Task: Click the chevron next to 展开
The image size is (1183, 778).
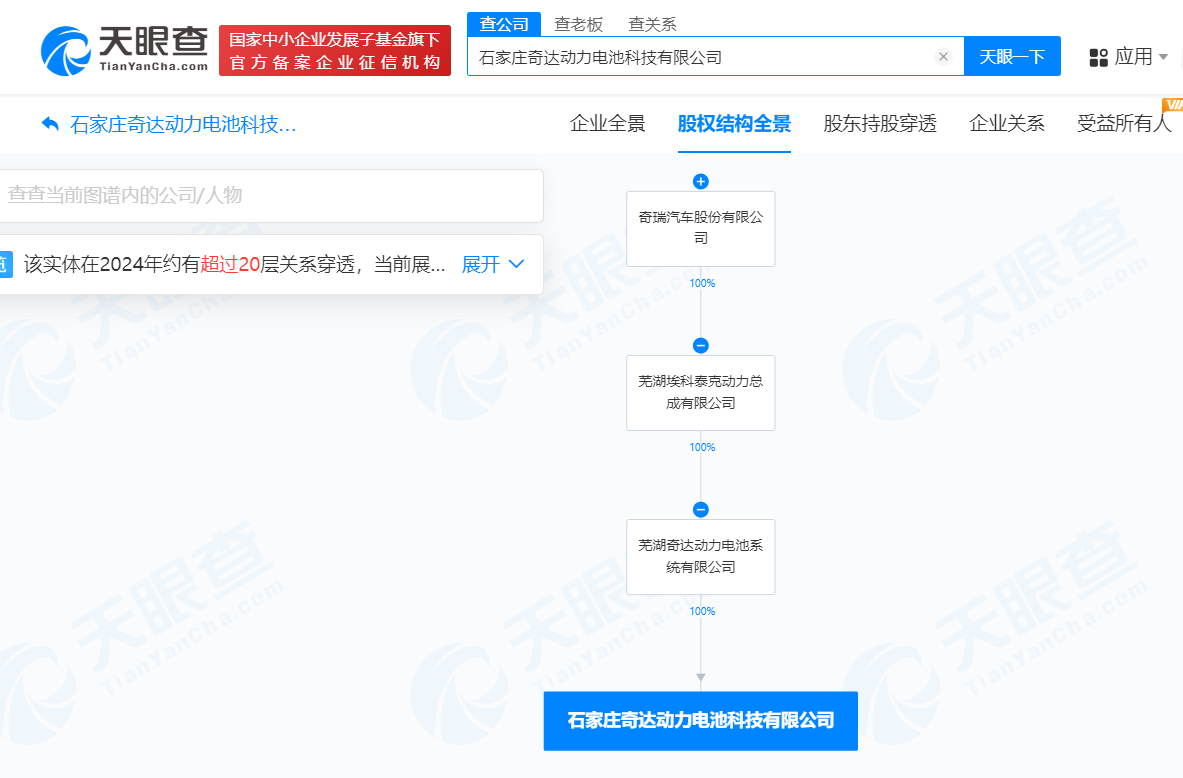Action: 515,264
